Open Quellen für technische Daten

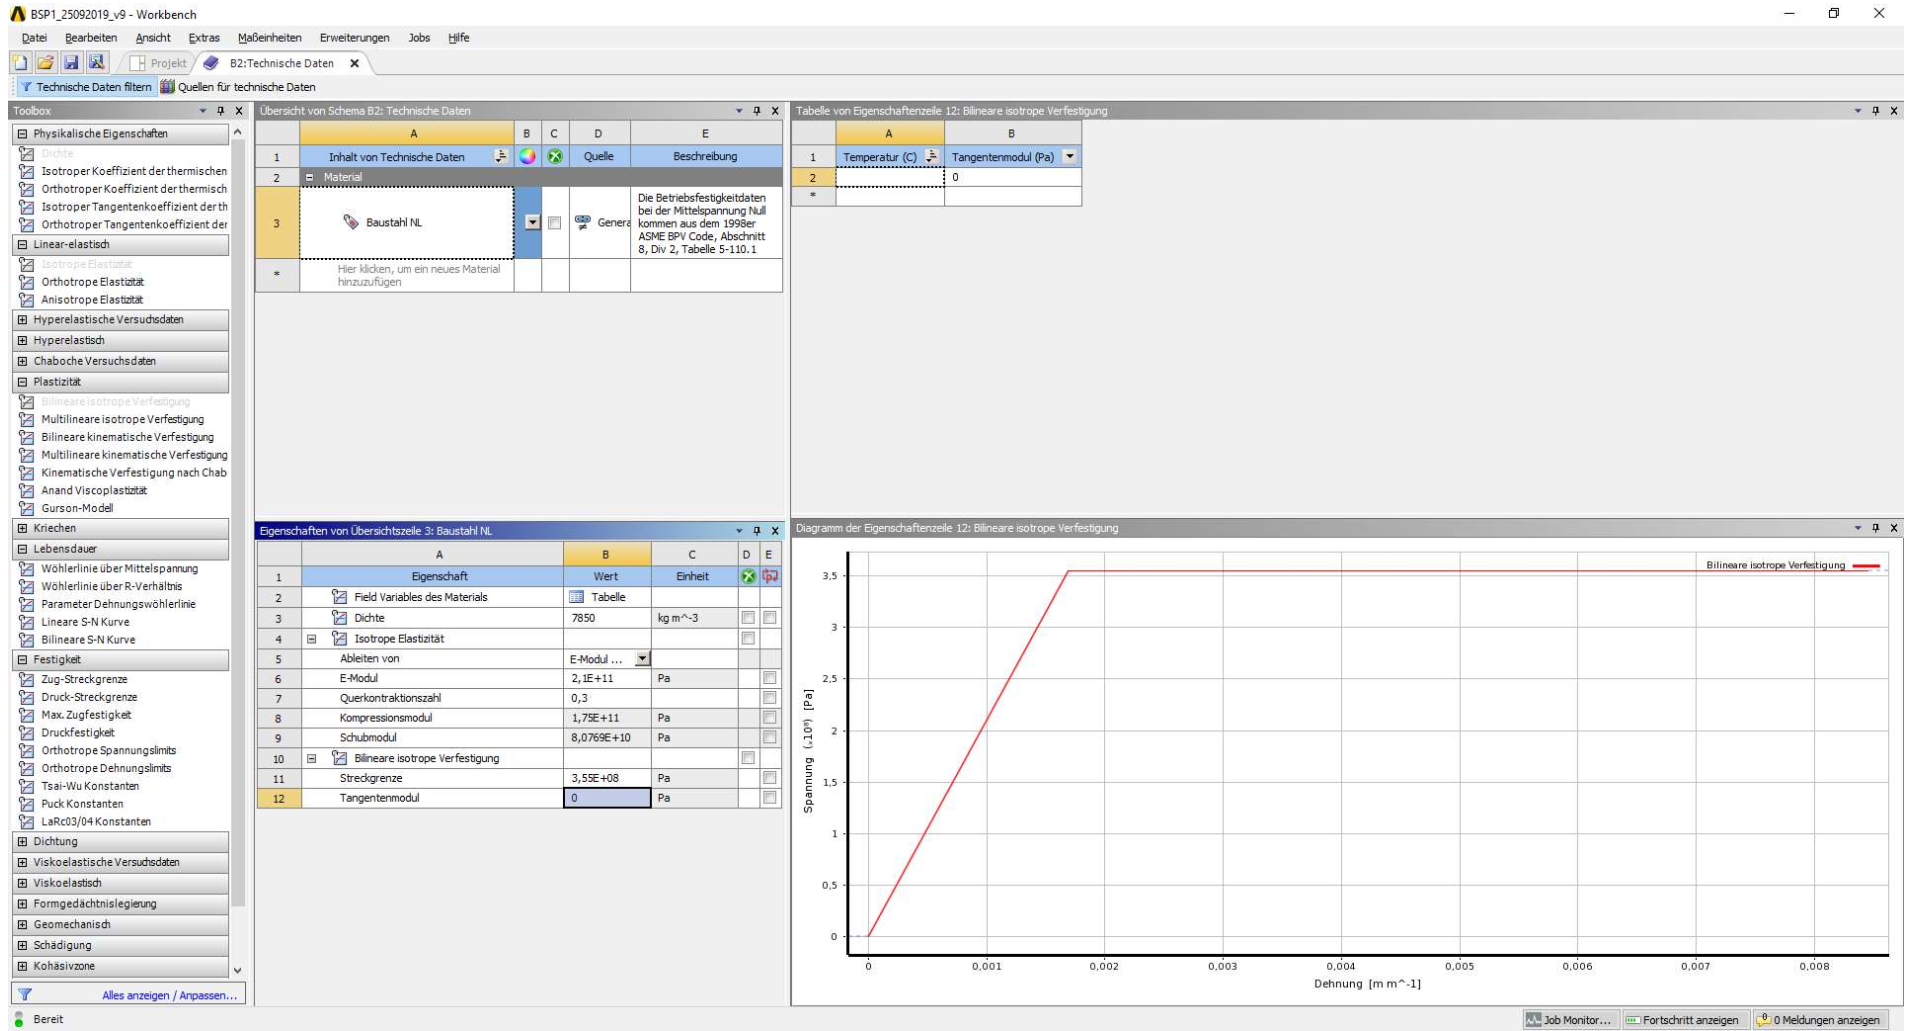pyautogui.click(x=238, y=87)
